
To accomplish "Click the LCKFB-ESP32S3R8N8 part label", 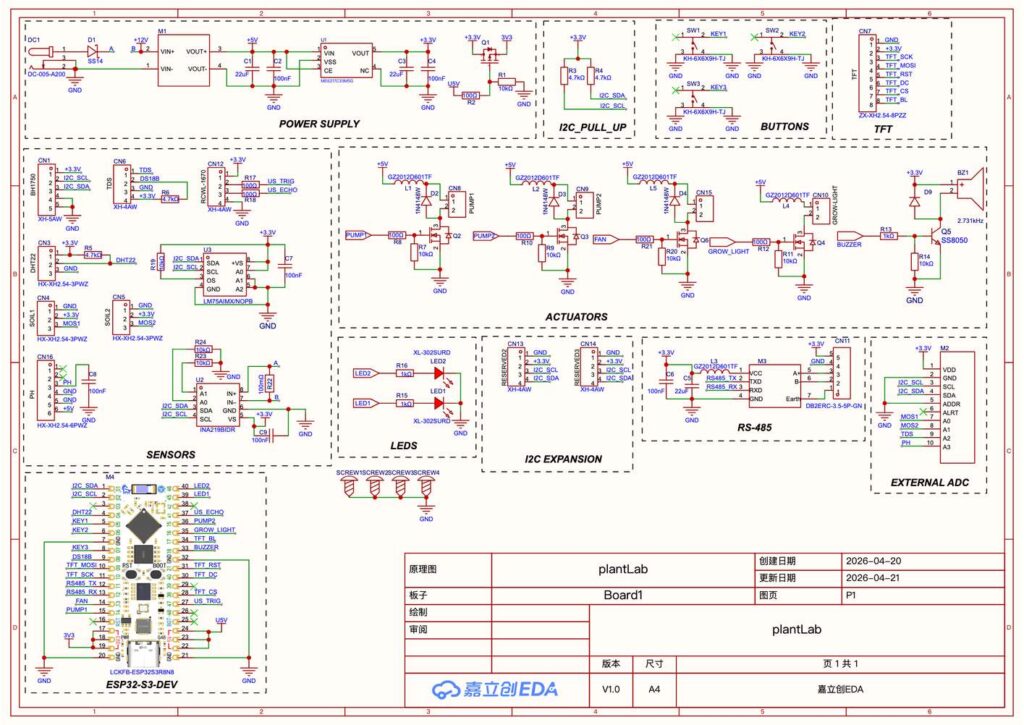I will pos(142,671).
